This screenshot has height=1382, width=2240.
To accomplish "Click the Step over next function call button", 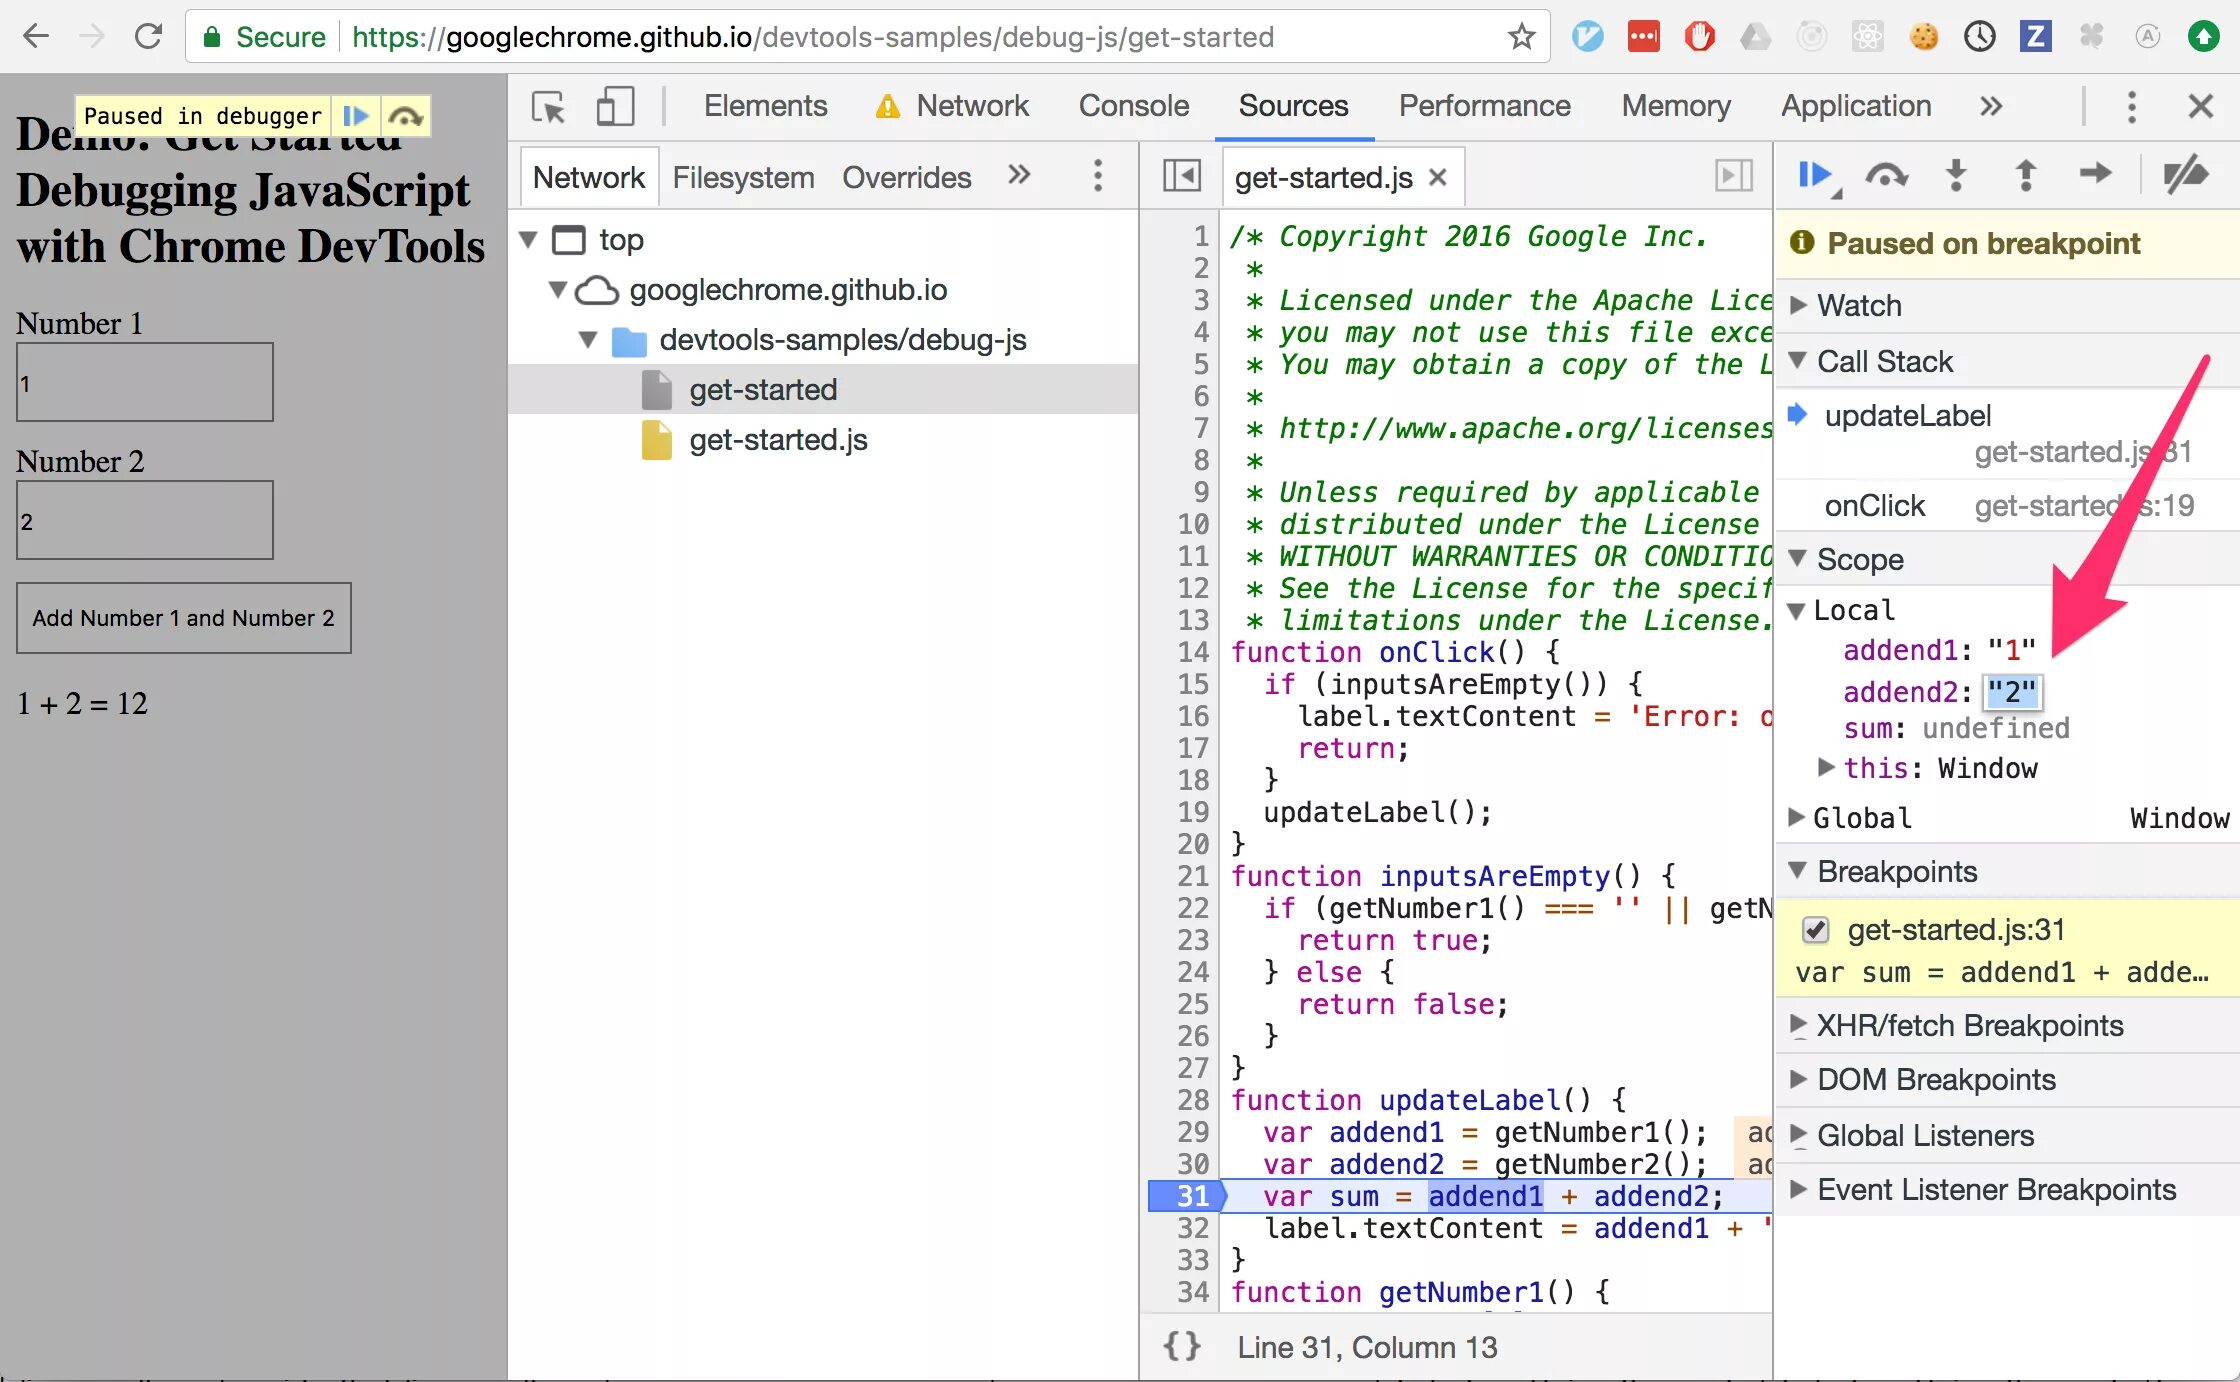I will point(1885,176).
